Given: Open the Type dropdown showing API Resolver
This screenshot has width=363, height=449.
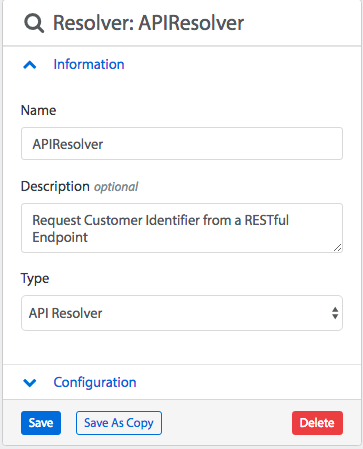Looking at the screenshot, I should click(182, 313).
